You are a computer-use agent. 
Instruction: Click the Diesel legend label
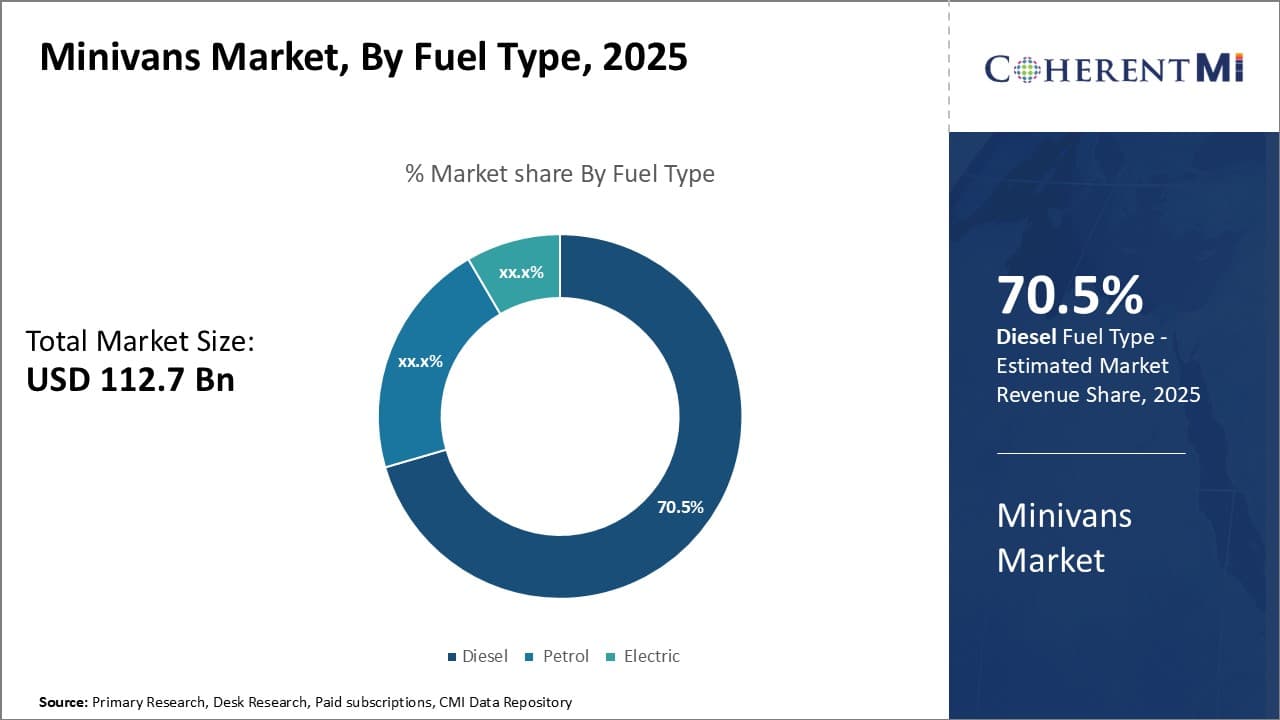485,657
